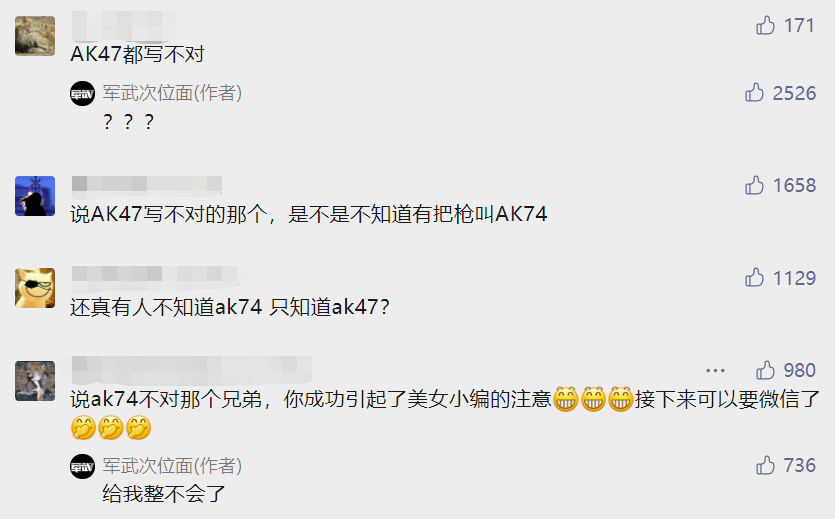Like the comment with 1129 likes
Viewport: 835px width, 519px height.
[755, 277]
